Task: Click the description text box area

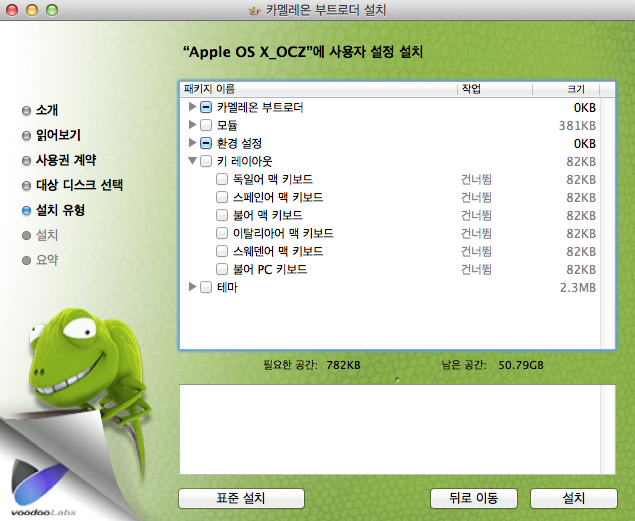Action: point(390,430)
